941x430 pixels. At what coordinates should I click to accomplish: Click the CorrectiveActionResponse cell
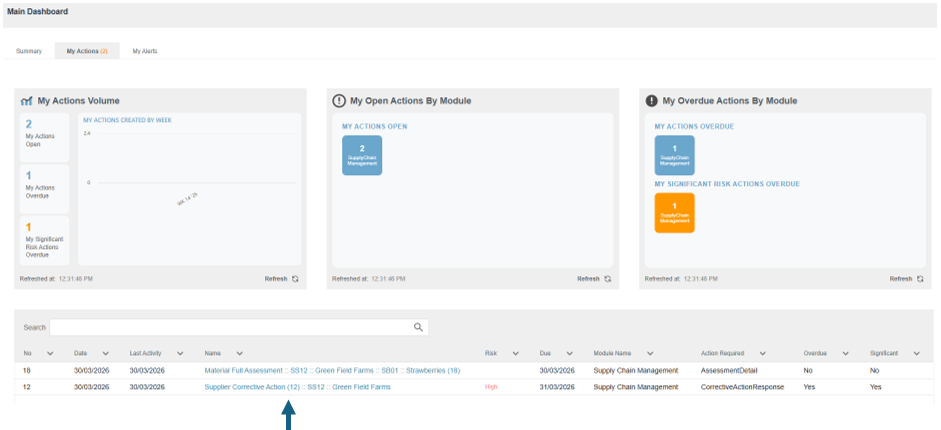(x=742, y=387)
